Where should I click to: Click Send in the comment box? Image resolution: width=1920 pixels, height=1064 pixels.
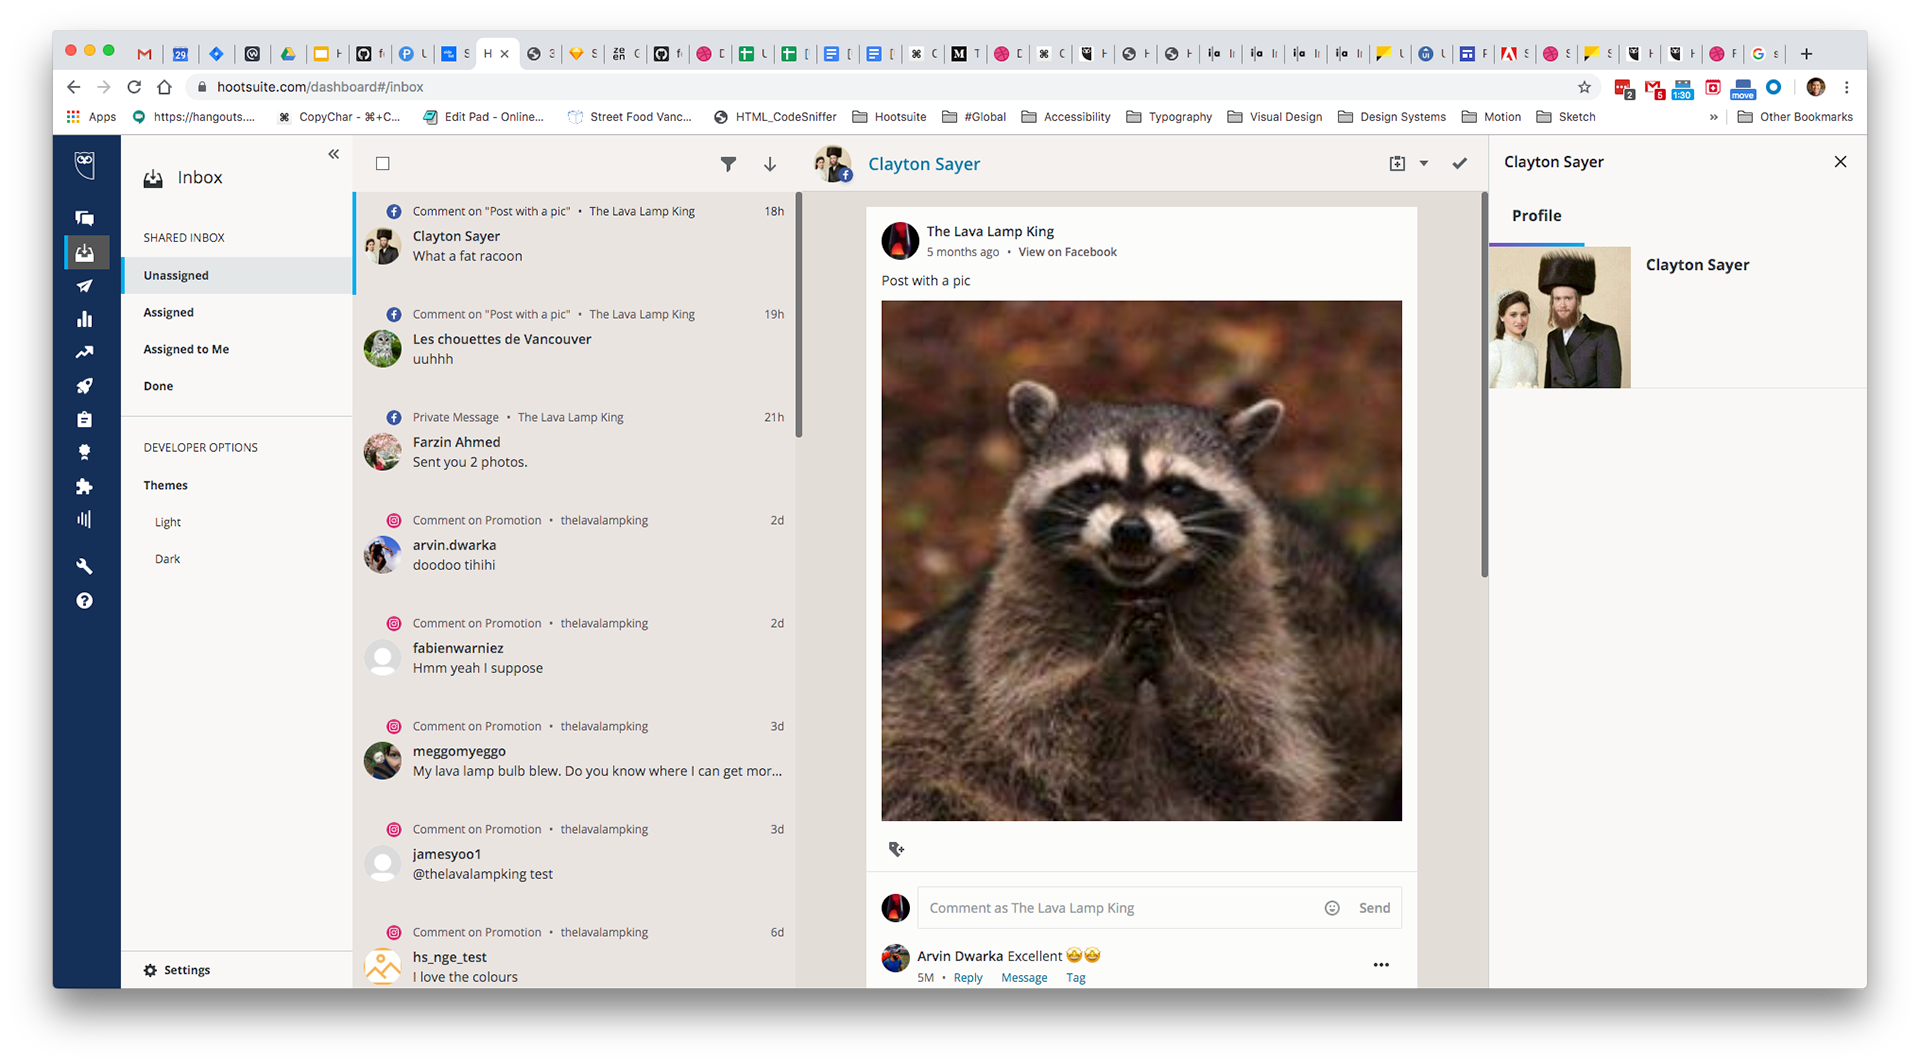1374,908
